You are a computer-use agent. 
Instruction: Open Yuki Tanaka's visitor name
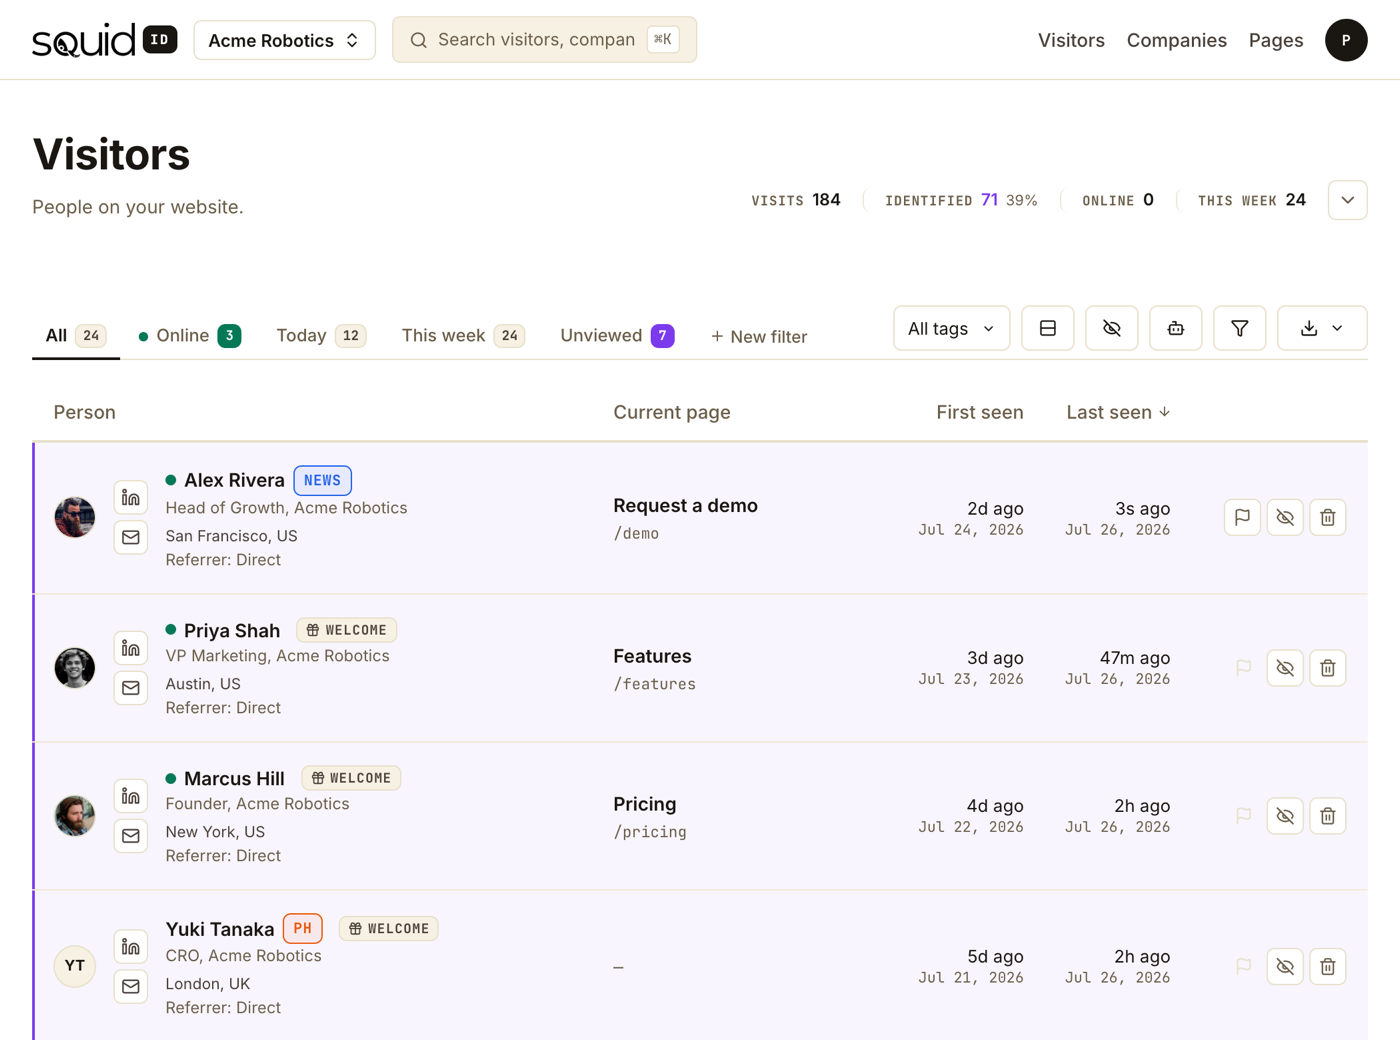coord(220,929)
